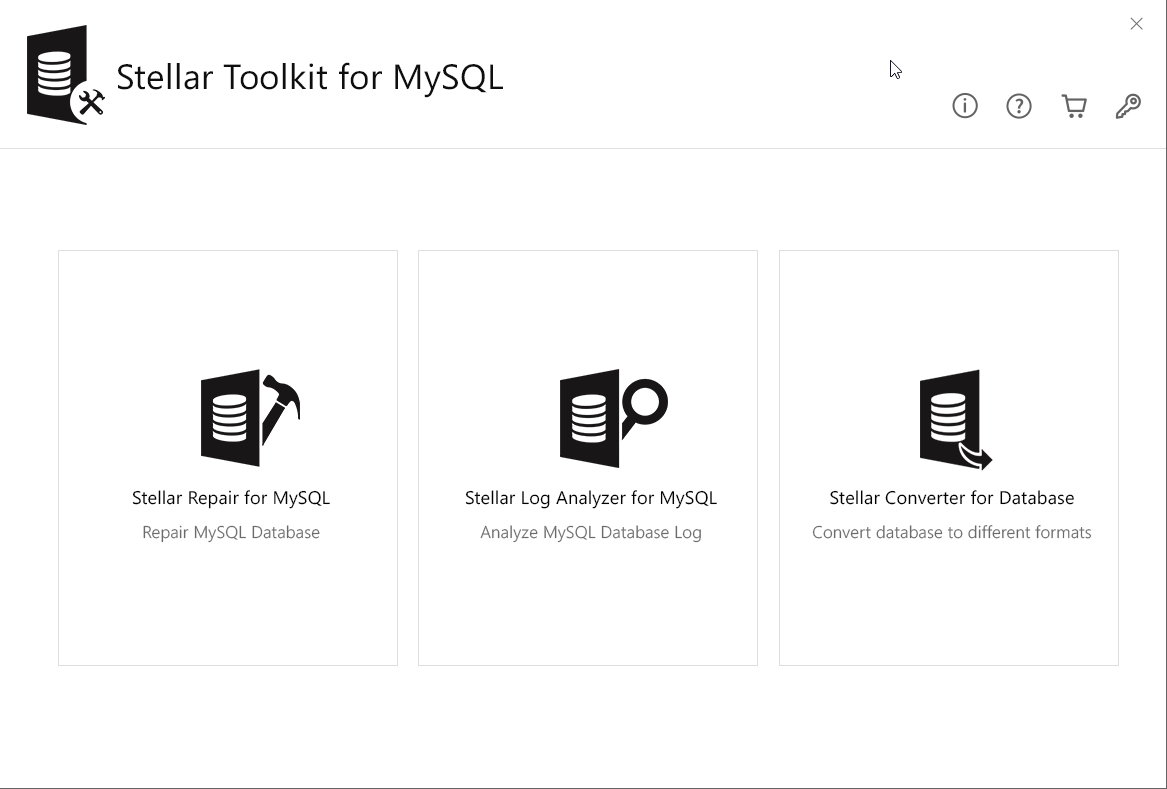Close the Stellar Toolkit window
This screenshot has width=1167, height=789.
(x=1136, y=23)
